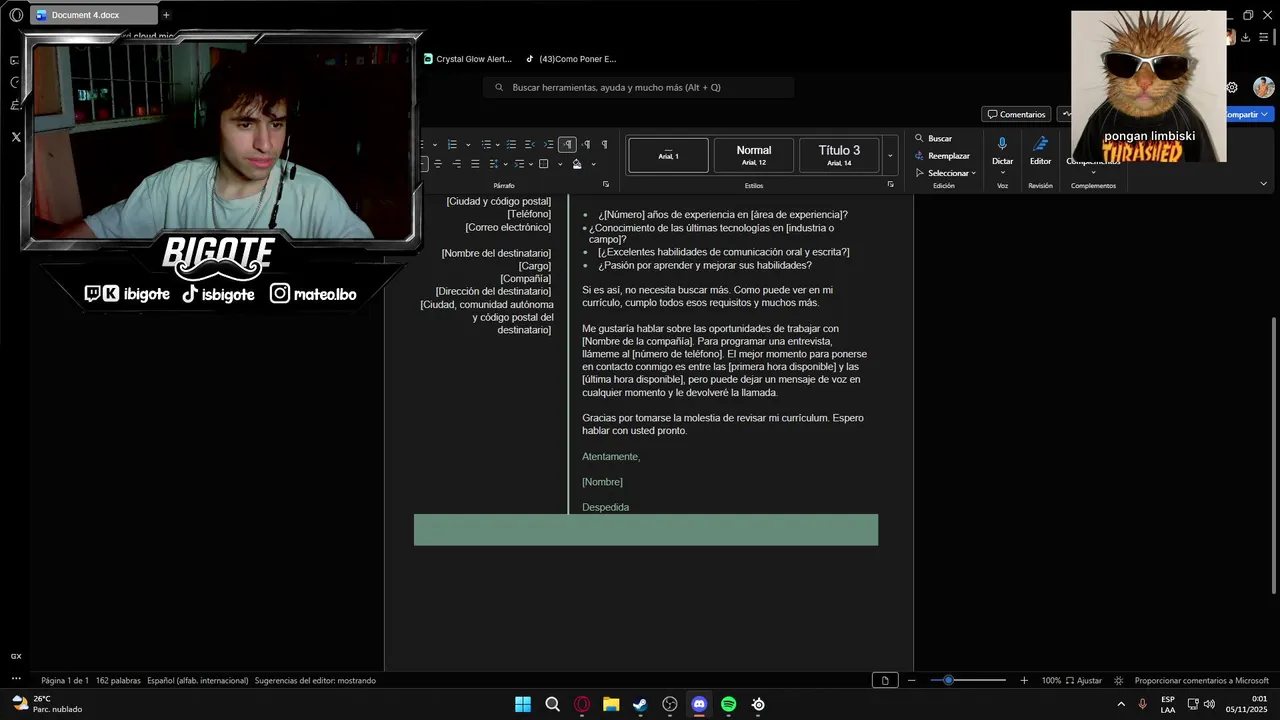Apply the Normal style
This screenshot has height=720, width=1280.
coord(754,155)
